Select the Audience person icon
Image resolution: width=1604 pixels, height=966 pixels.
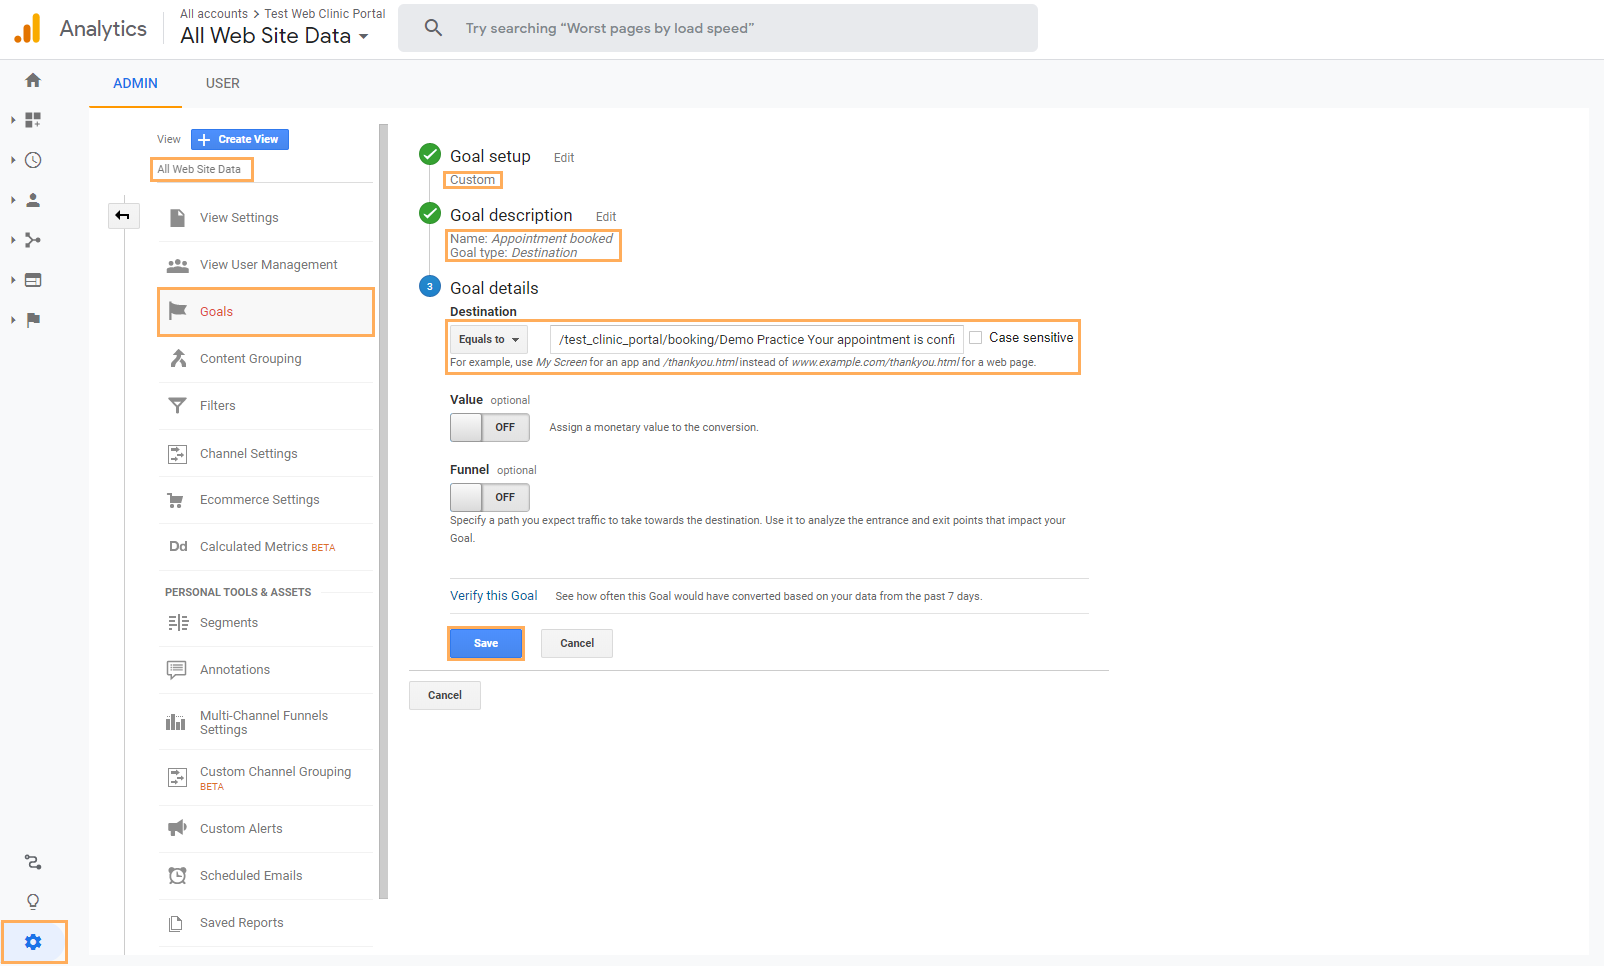(x=33, y=199)
